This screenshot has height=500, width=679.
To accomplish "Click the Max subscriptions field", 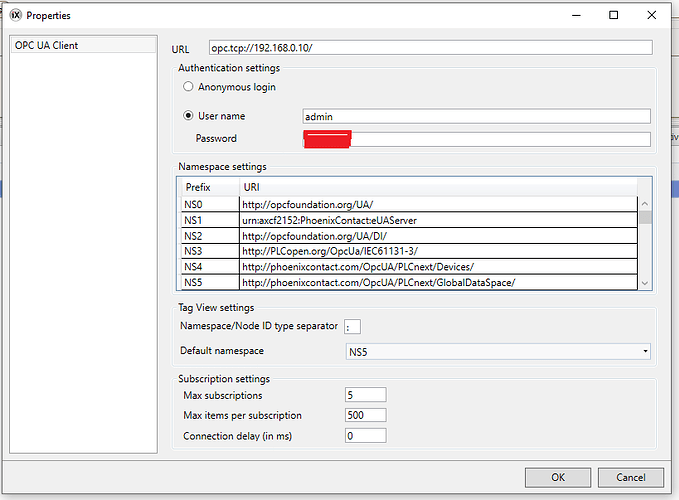I will pos(364,396).
